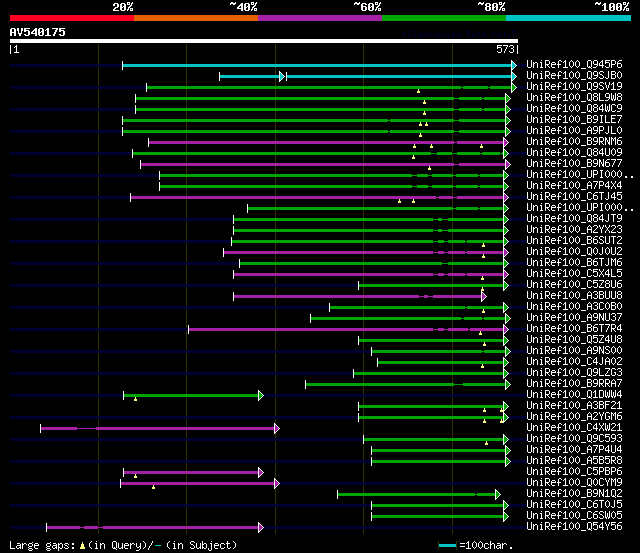640x553 pixels.
Task: Click the UniRef100_Q0CYM9 label
Action: click(574, 483)
